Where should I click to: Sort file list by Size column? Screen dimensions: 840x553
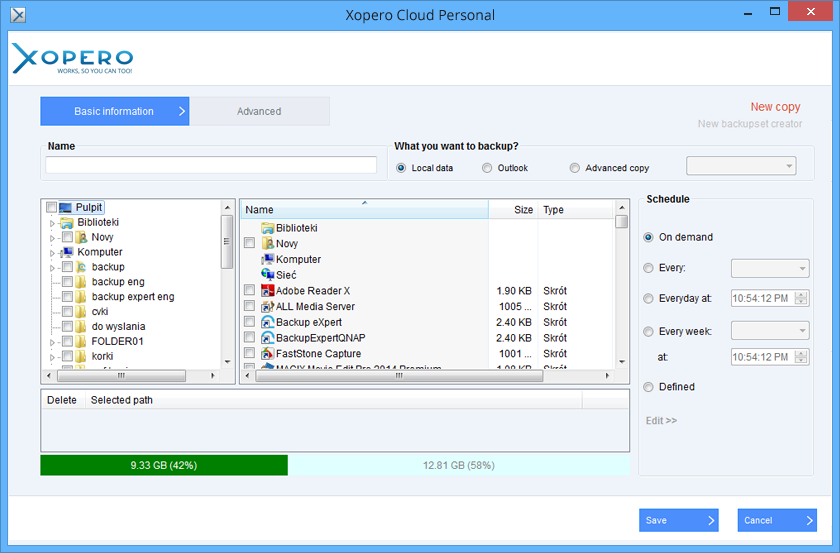513,210
